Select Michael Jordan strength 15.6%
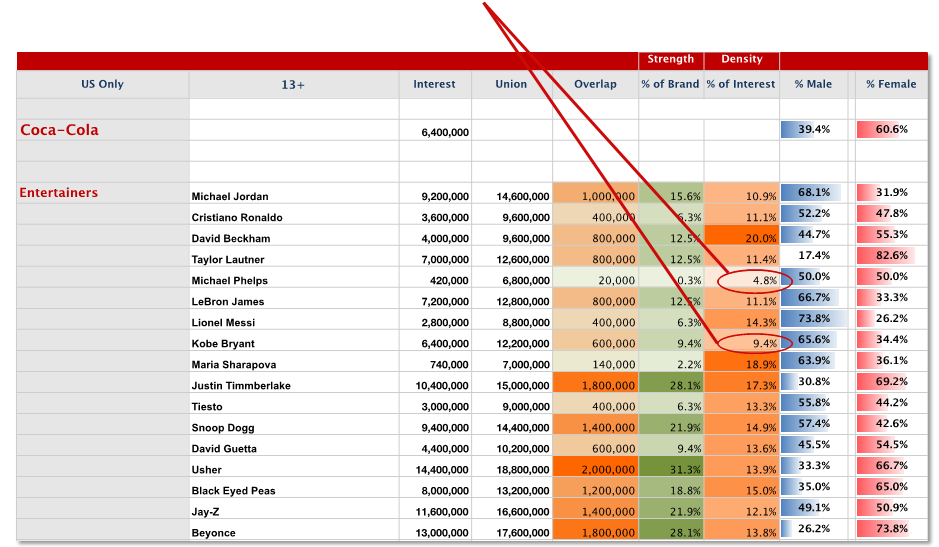This screenshot has height=547, width=939. [x=671, y=194]
